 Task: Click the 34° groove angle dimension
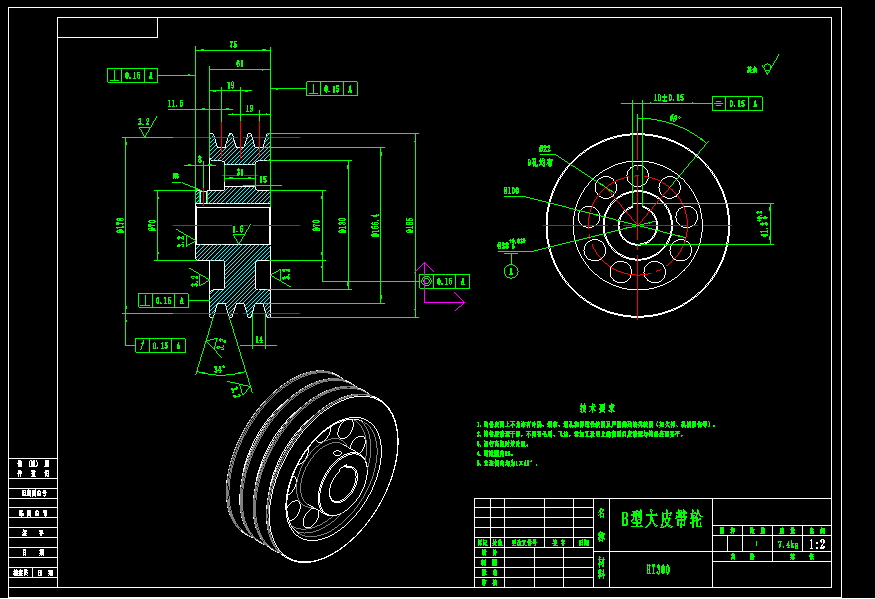[218, 370]
